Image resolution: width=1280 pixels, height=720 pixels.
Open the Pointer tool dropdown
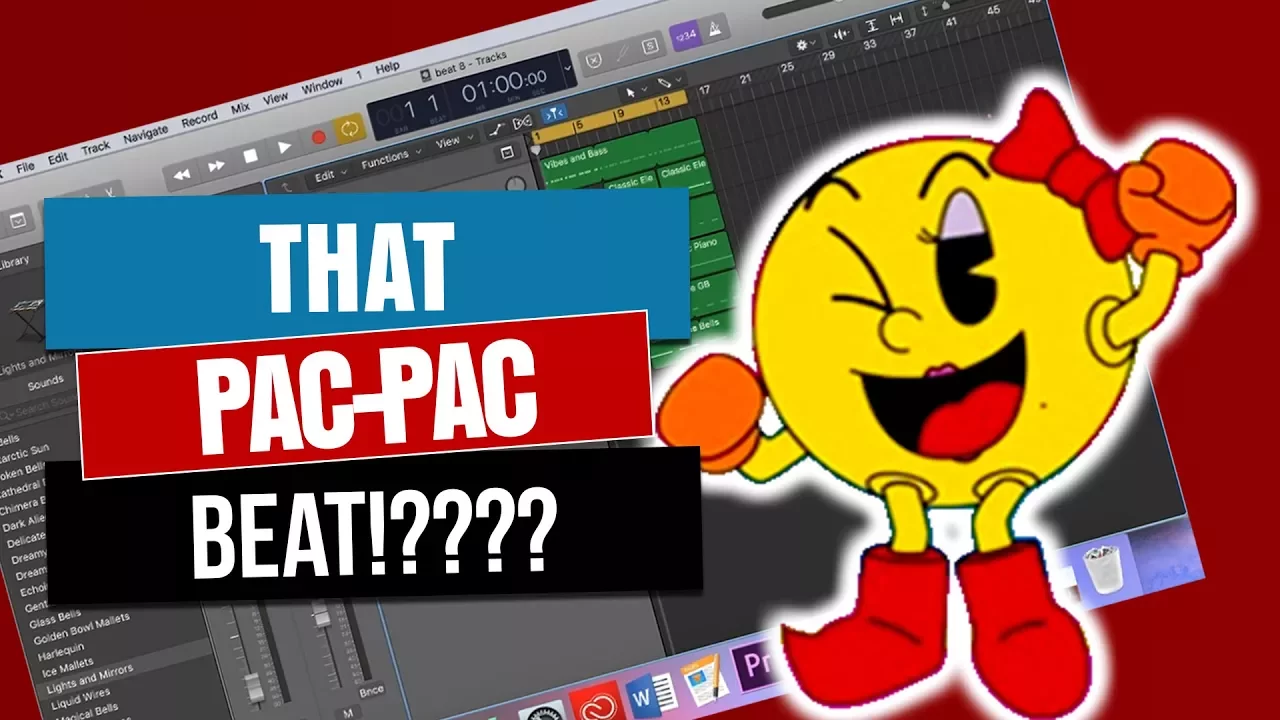point(636,90)
